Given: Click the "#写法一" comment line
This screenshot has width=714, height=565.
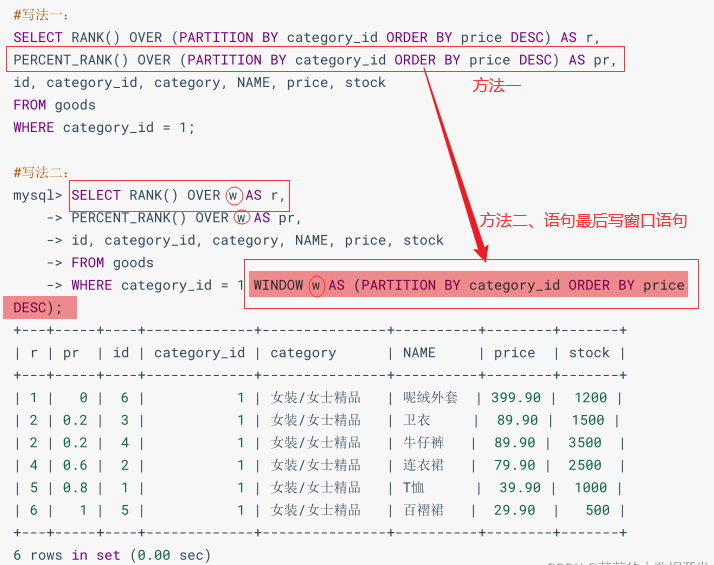Looking at the screenshot, I should pyautogui.click(x=42, y=15).
